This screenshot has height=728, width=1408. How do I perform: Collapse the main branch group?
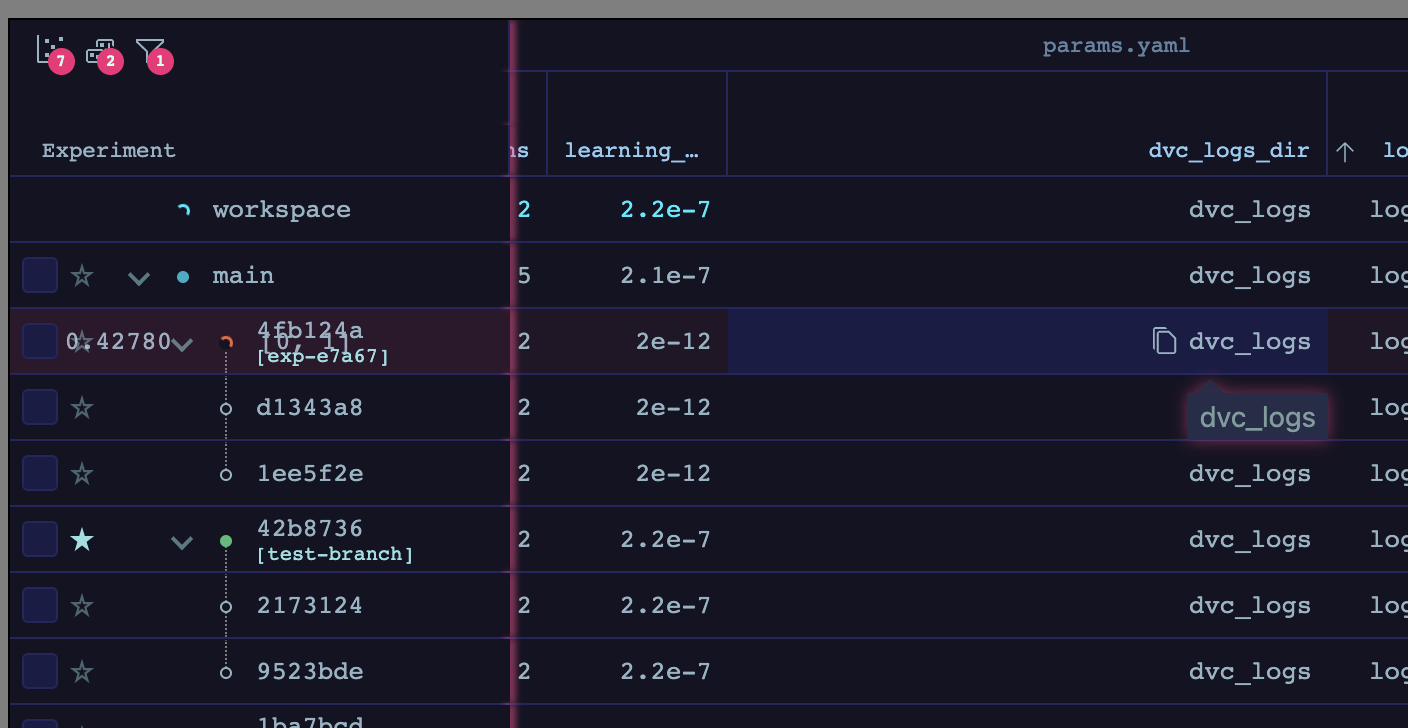click(x=139, y=277)
